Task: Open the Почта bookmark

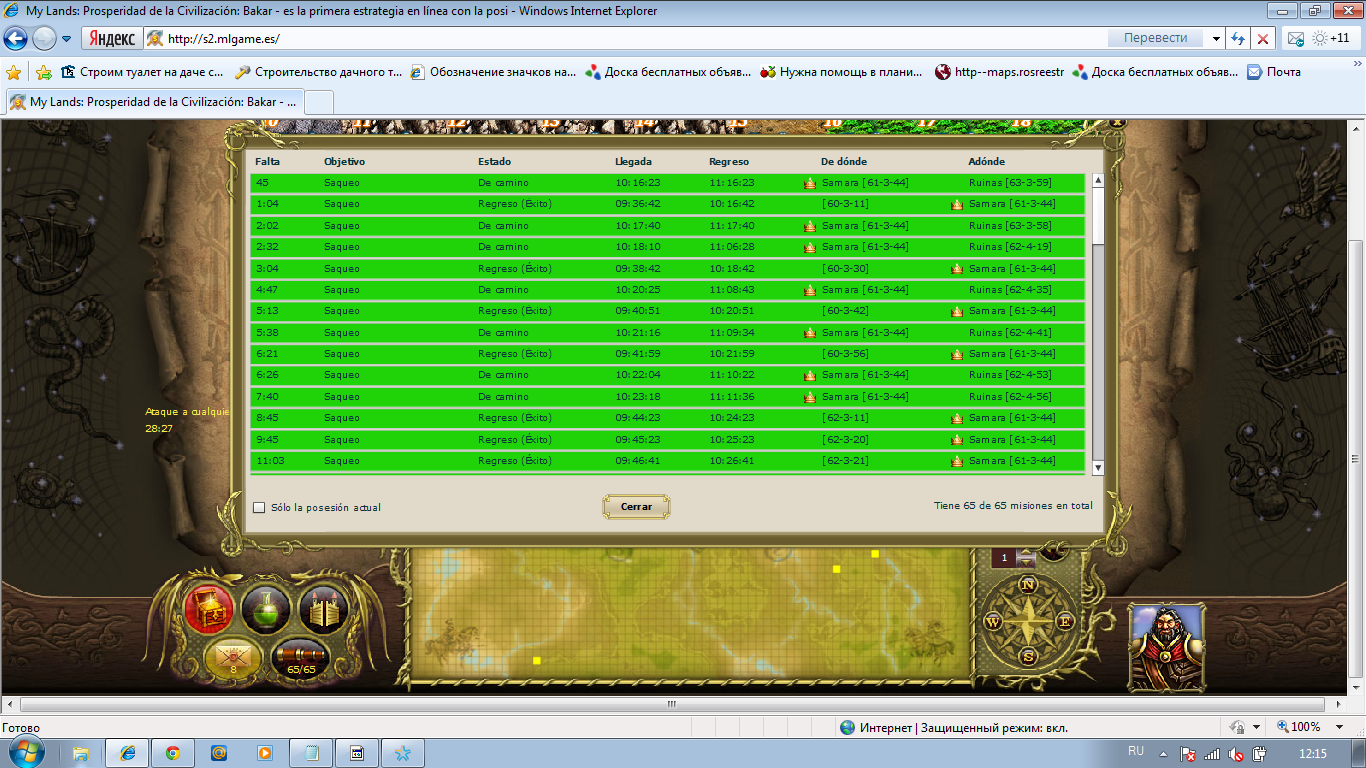Action: tap(1274, 72)
